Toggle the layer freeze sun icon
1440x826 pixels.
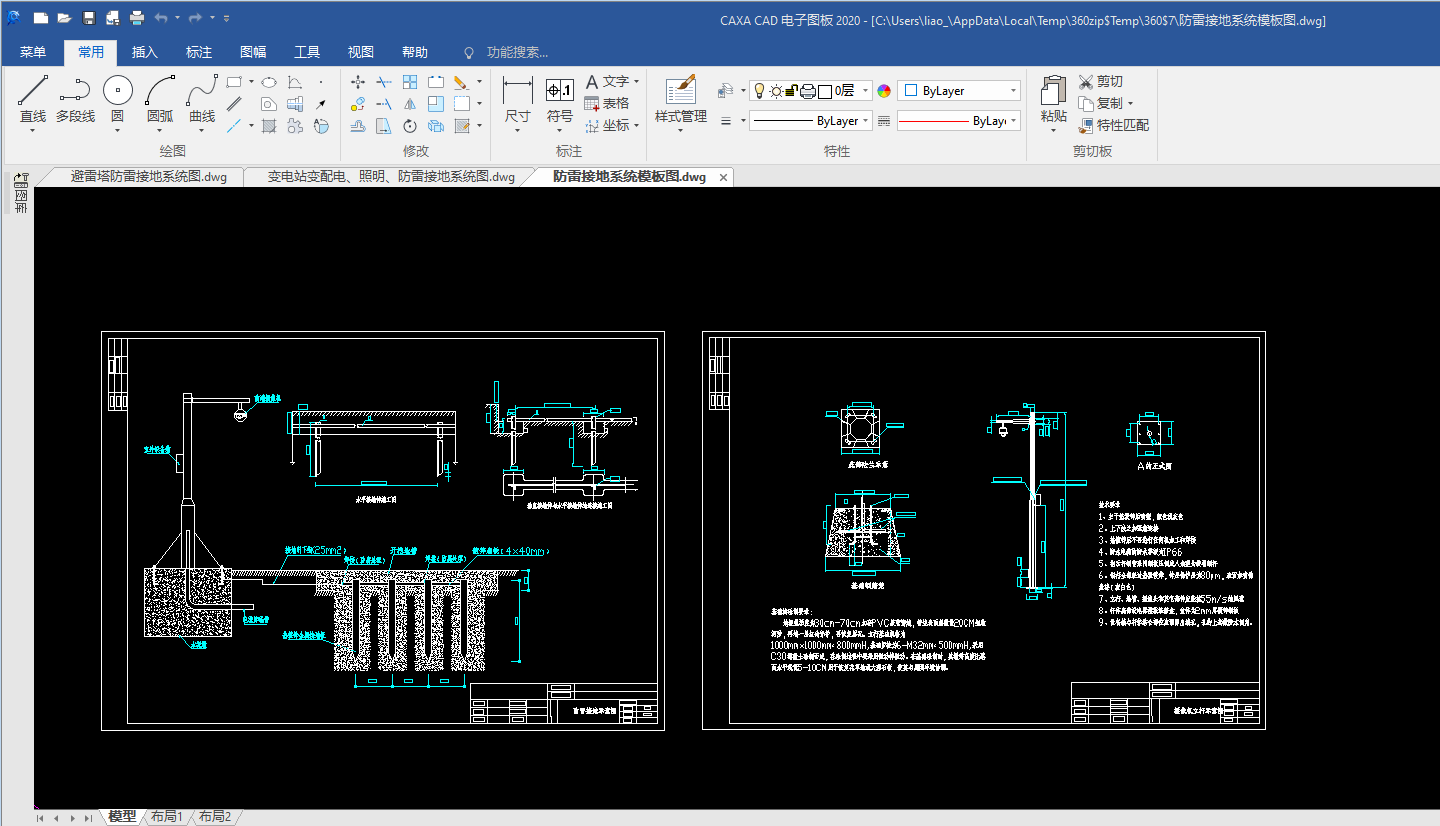click(x=775, y=91)
